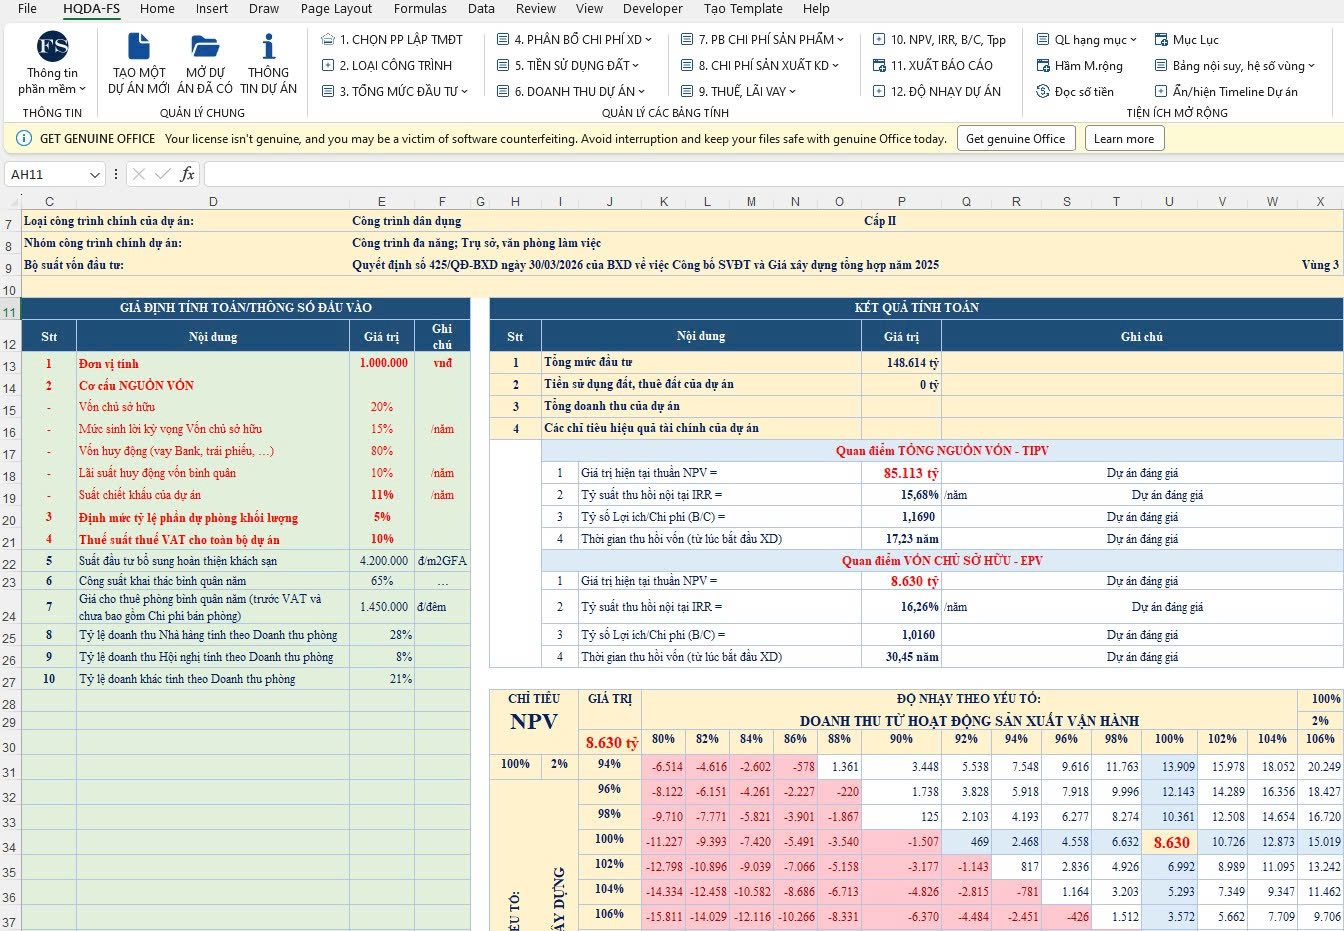This screenshot has height=931, width=1344.
Task: Click the info icon beside GET GENUINE OFFICE
Action: pyautogui.click(x=24, y=138)
